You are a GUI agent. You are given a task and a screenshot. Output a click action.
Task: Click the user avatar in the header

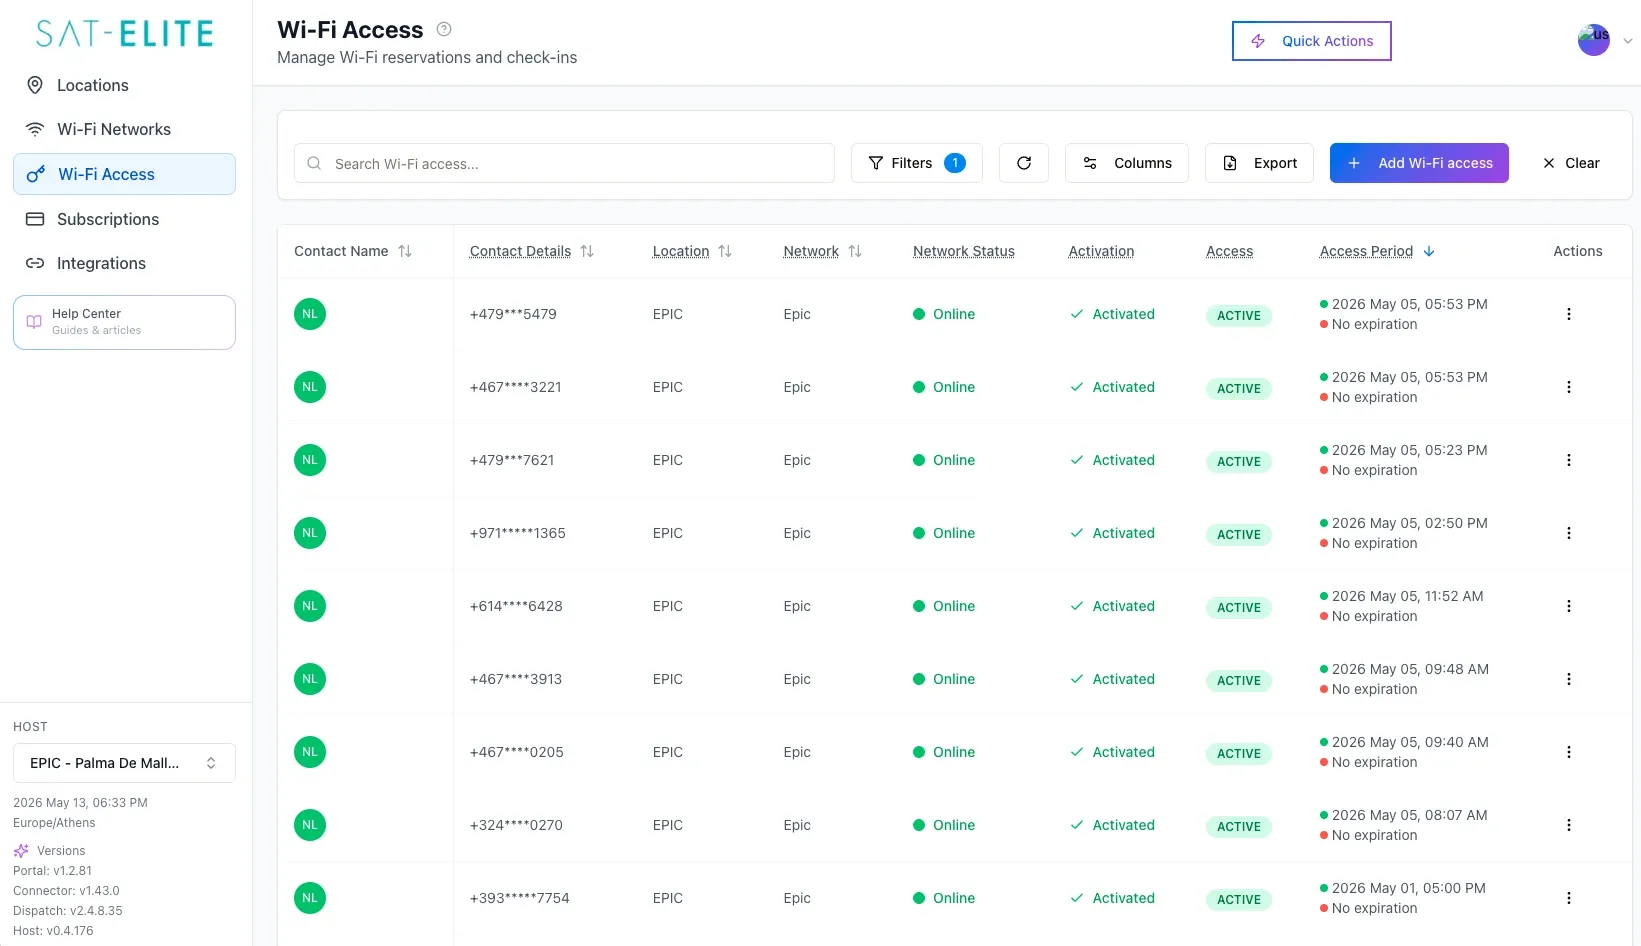(1593, 40)
